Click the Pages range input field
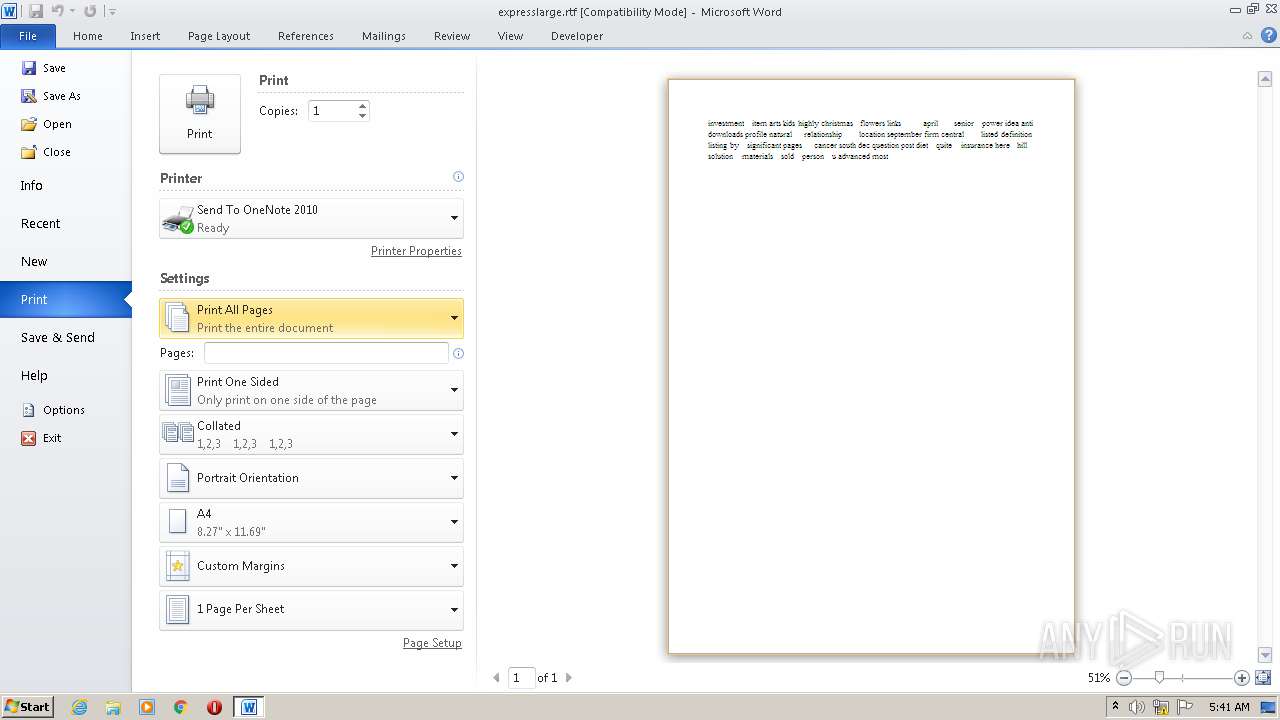1280x720 pixels. pyautogui.click(x=326, y=353)
